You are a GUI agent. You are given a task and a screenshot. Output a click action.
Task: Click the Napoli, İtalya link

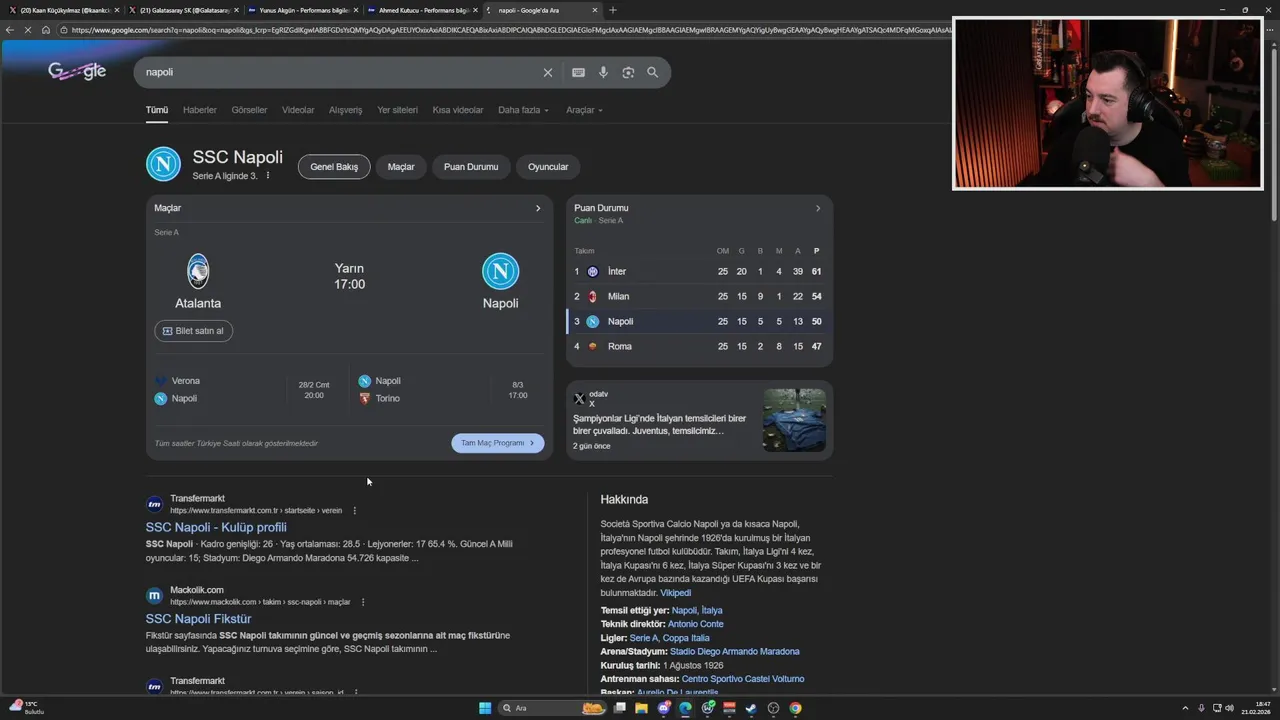click(697, 610)
